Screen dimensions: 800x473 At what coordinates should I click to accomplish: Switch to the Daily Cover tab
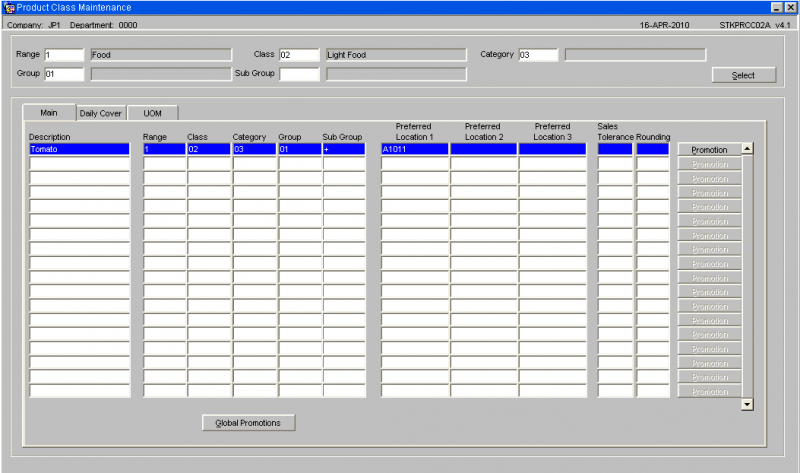(101, 113)
